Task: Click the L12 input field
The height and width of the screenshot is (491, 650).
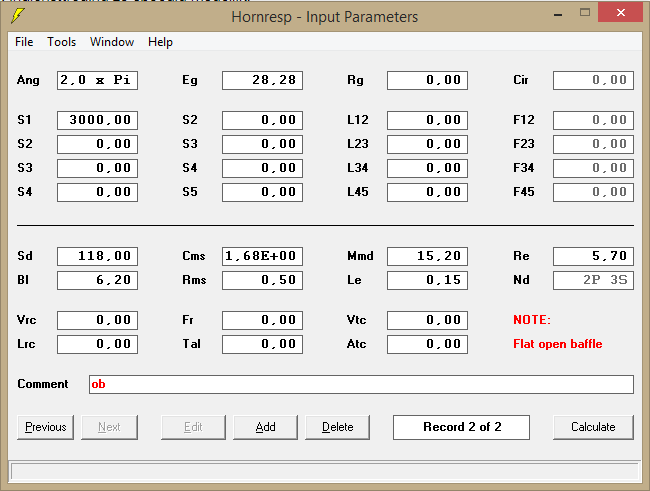Action: (x=427, y=120)
